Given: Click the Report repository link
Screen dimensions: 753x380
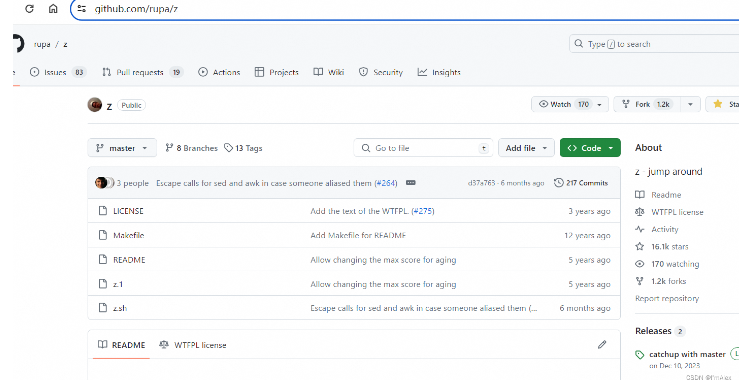Looking at the screenshot, I should tap(667, 298).
